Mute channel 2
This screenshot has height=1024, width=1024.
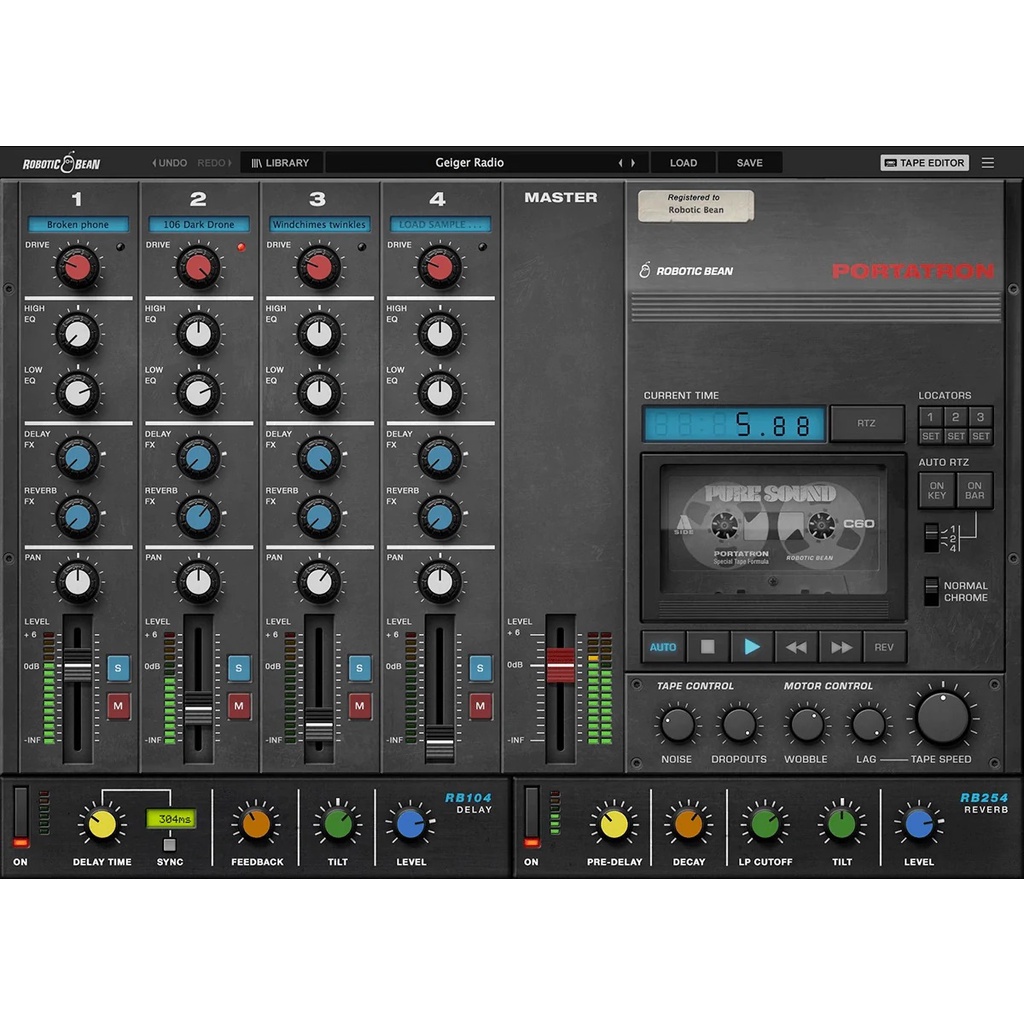[239, 706]
